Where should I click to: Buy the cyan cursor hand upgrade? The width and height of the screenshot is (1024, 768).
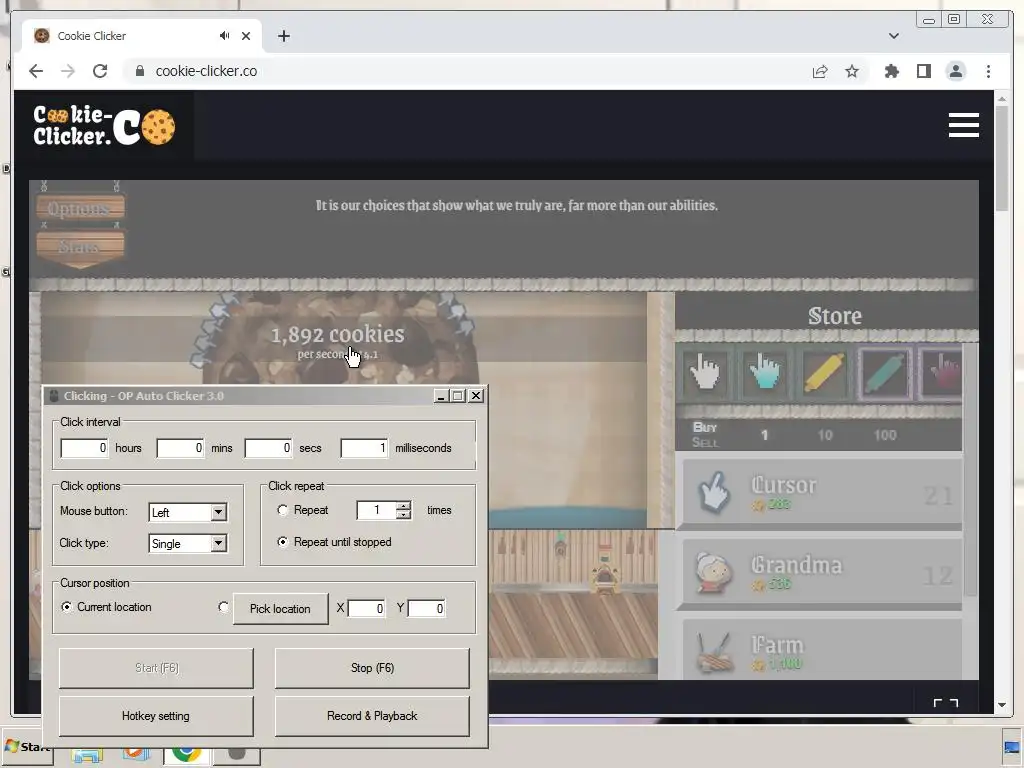[x=765, y=373]
